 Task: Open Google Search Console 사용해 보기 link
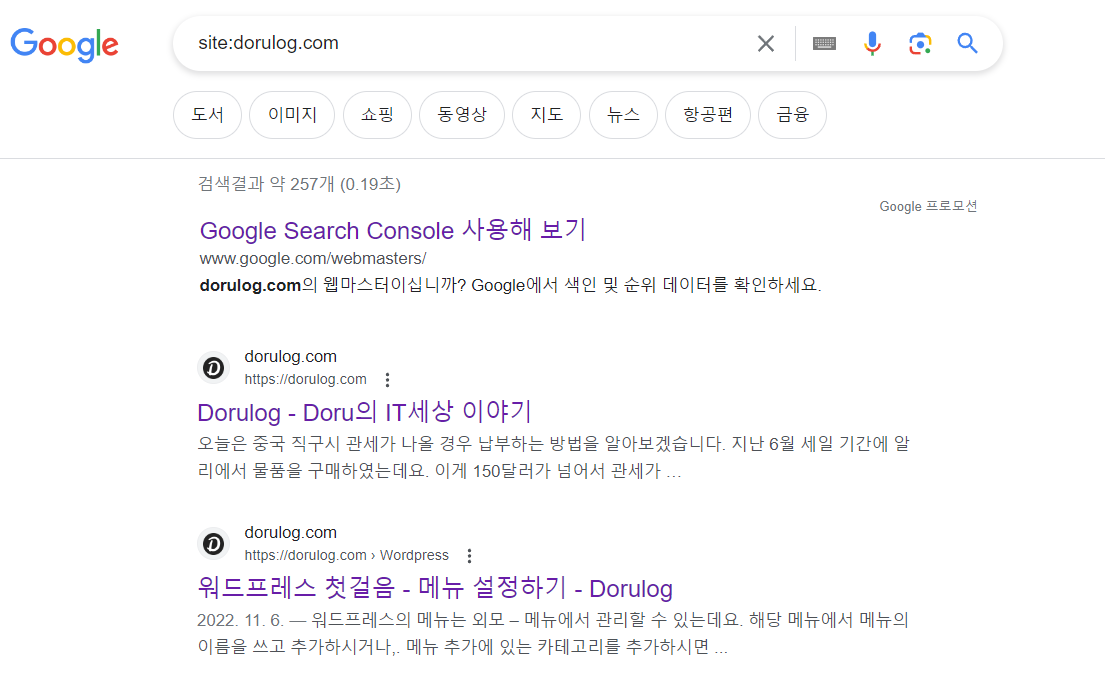pos(393,230)
